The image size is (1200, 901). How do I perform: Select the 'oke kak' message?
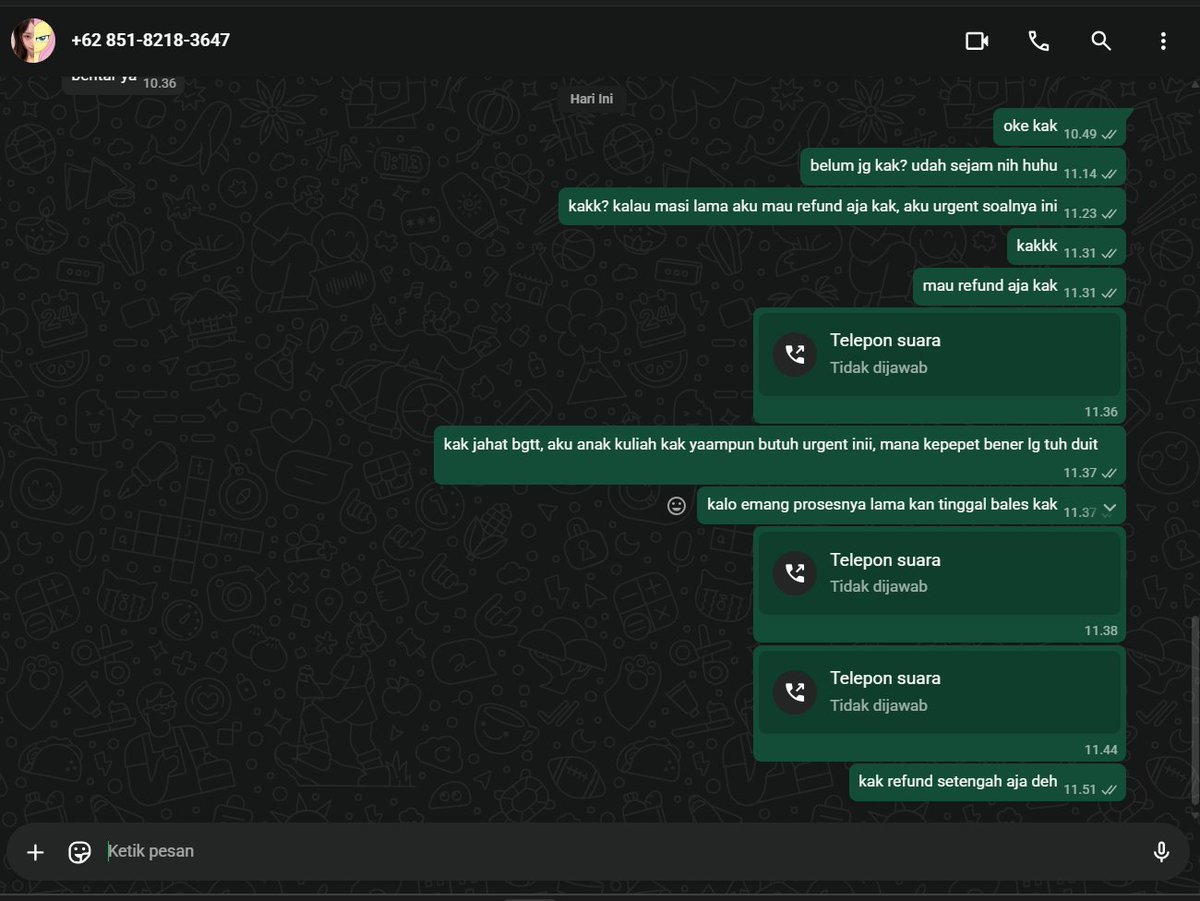(x=1060, y=128)
